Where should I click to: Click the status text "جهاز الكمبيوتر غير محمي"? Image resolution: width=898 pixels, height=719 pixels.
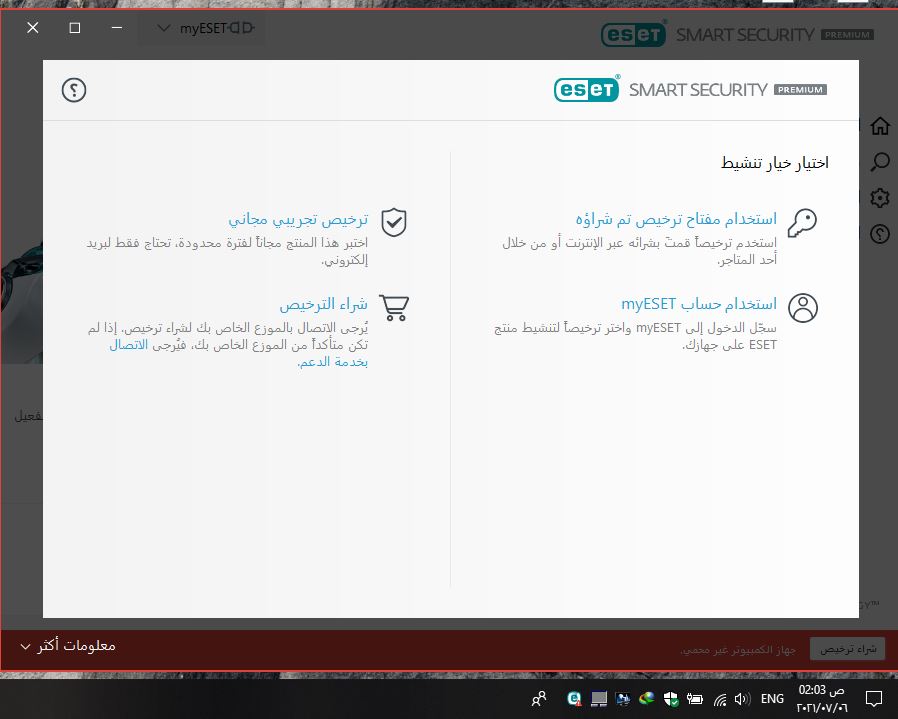click(738, 650)
